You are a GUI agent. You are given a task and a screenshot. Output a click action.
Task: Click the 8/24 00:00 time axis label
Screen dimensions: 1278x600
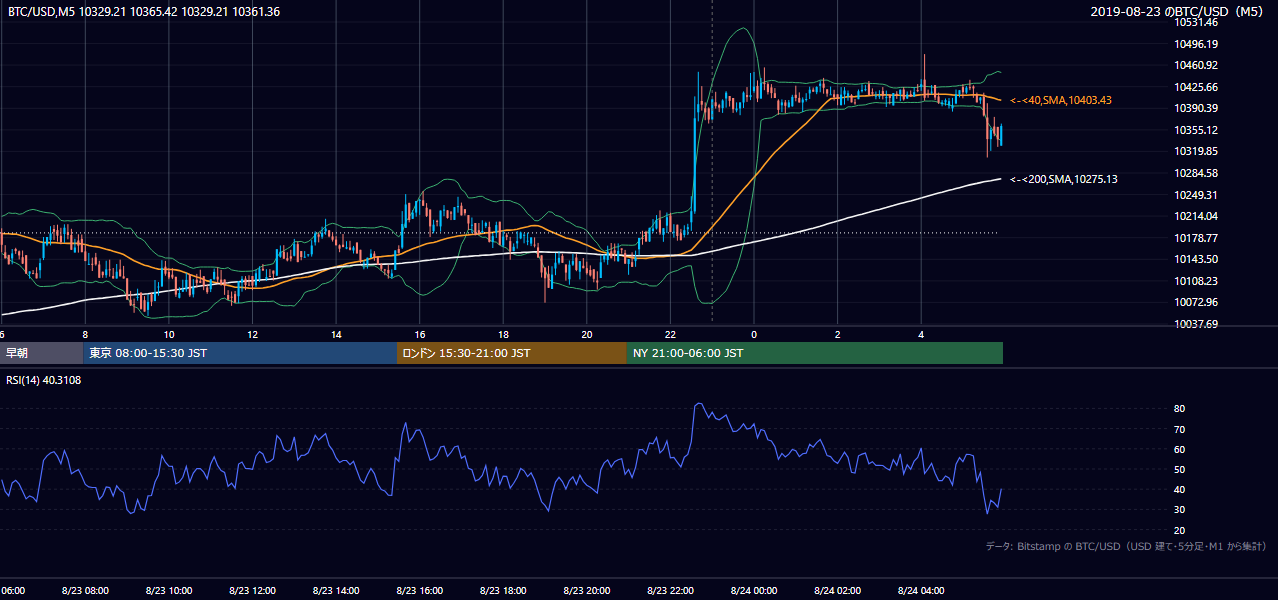[754, 590]
